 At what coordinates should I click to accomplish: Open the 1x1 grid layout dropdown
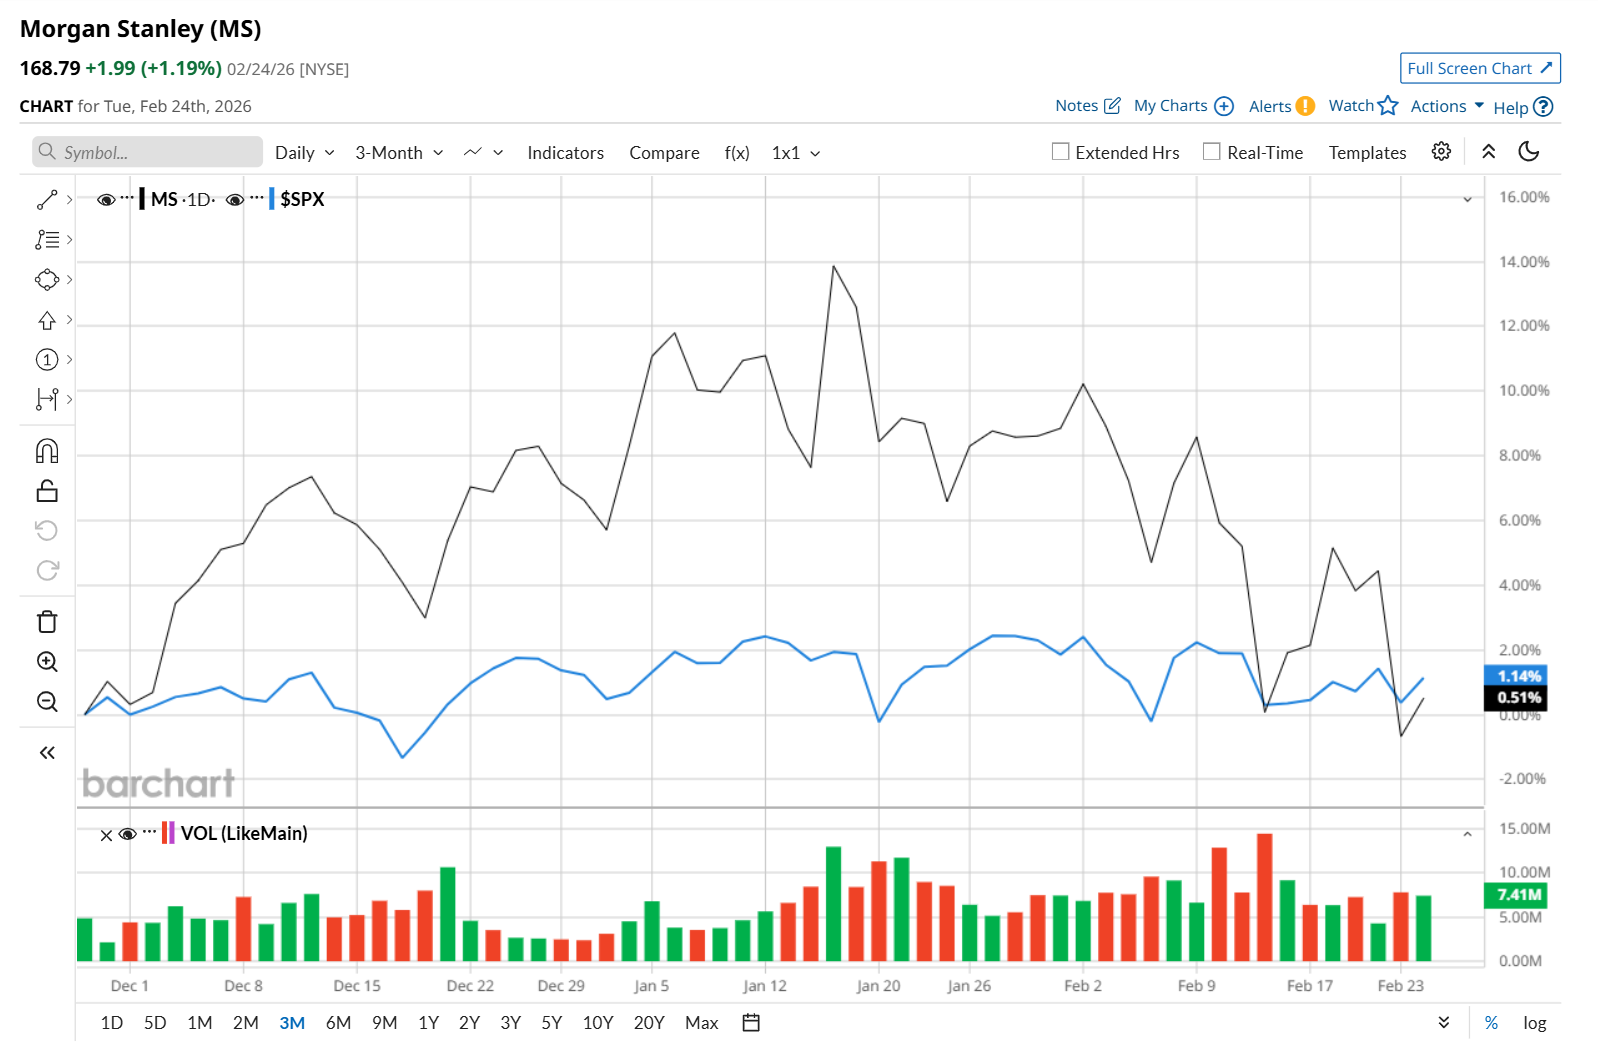point(796,152)
